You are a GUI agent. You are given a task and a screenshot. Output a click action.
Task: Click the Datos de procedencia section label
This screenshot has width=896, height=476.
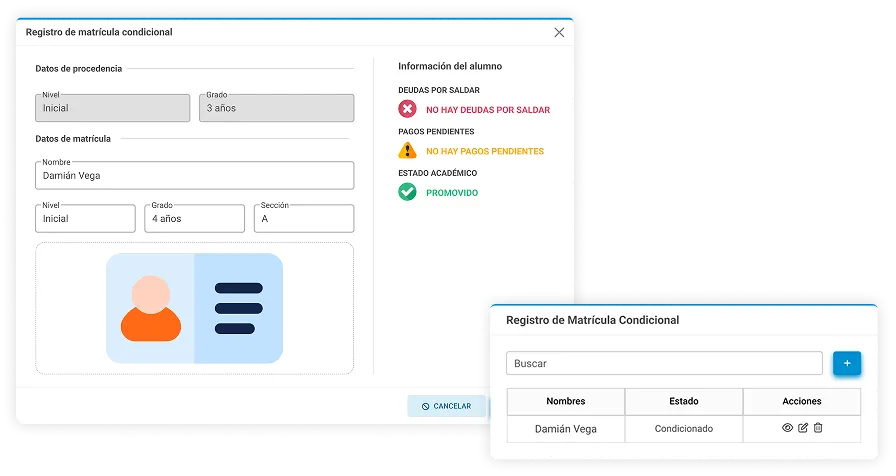79,69
